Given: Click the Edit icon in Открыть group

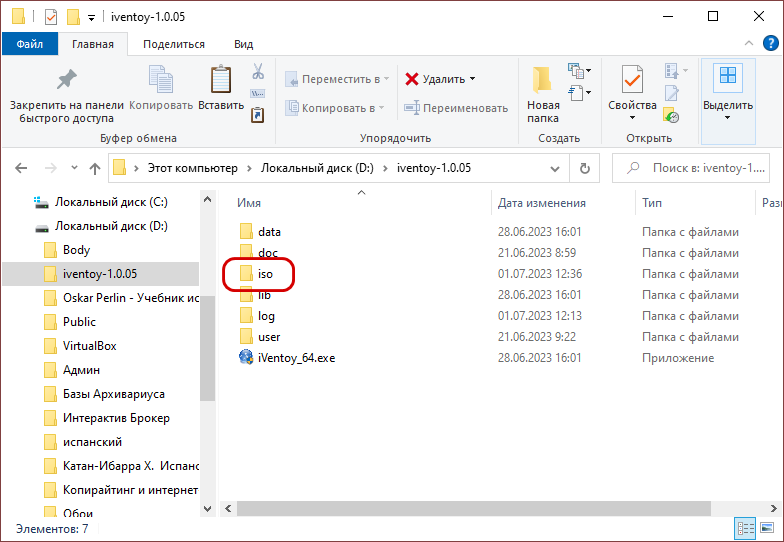Looking at the screenshot, I should pyautogui.click(x=672, y=93).
